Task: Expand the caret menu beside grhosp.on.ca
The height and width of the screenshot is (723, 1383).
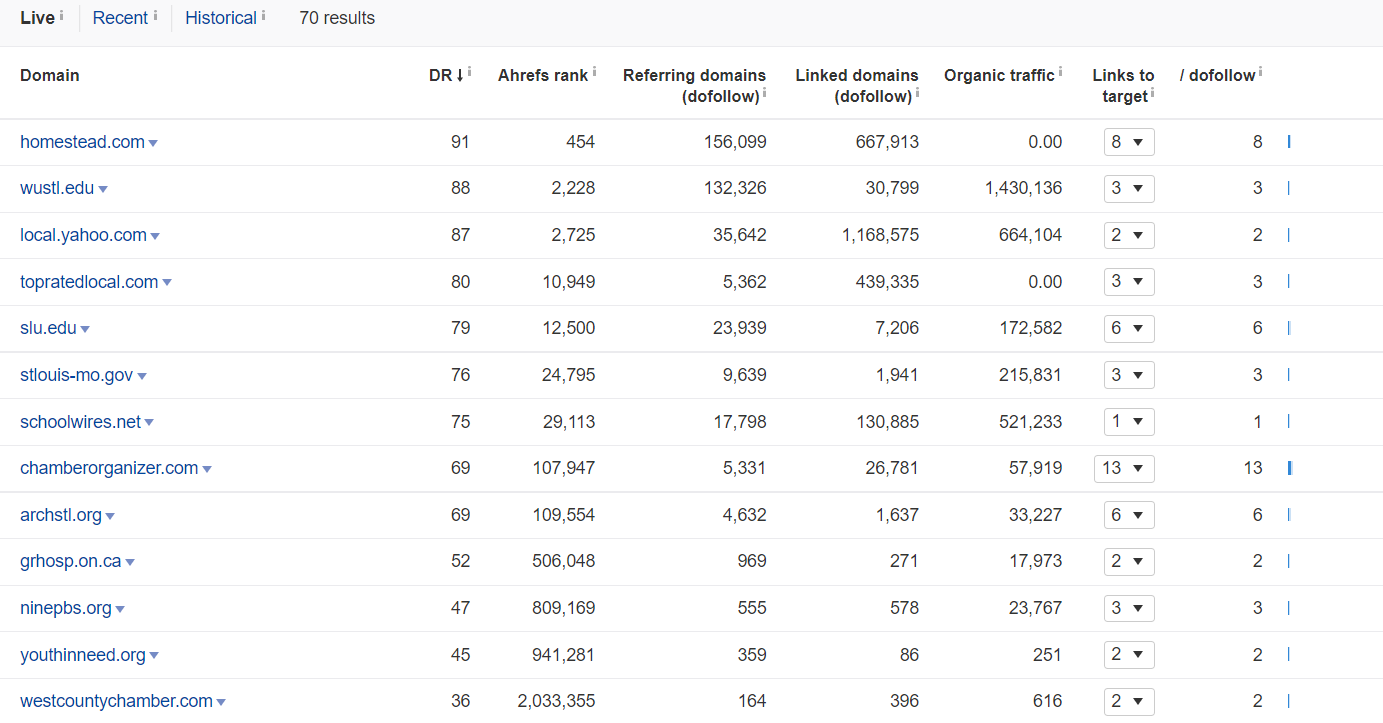Action: point(130,563)
